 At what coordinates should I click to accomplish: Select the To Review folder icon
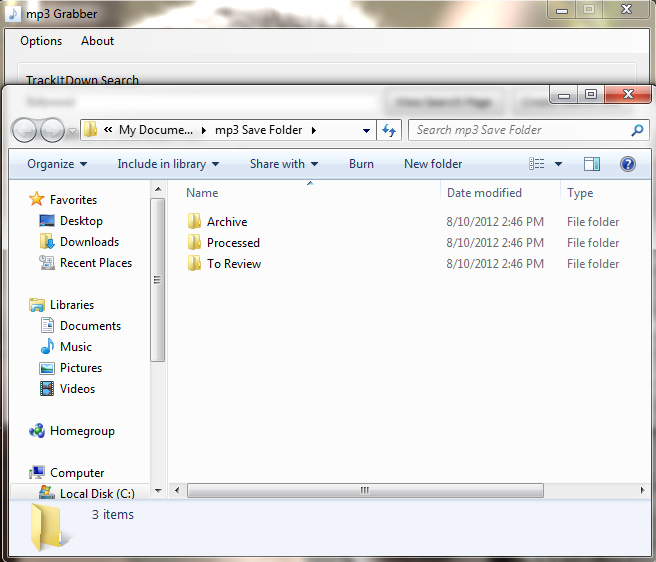click(x=194, y=263)
